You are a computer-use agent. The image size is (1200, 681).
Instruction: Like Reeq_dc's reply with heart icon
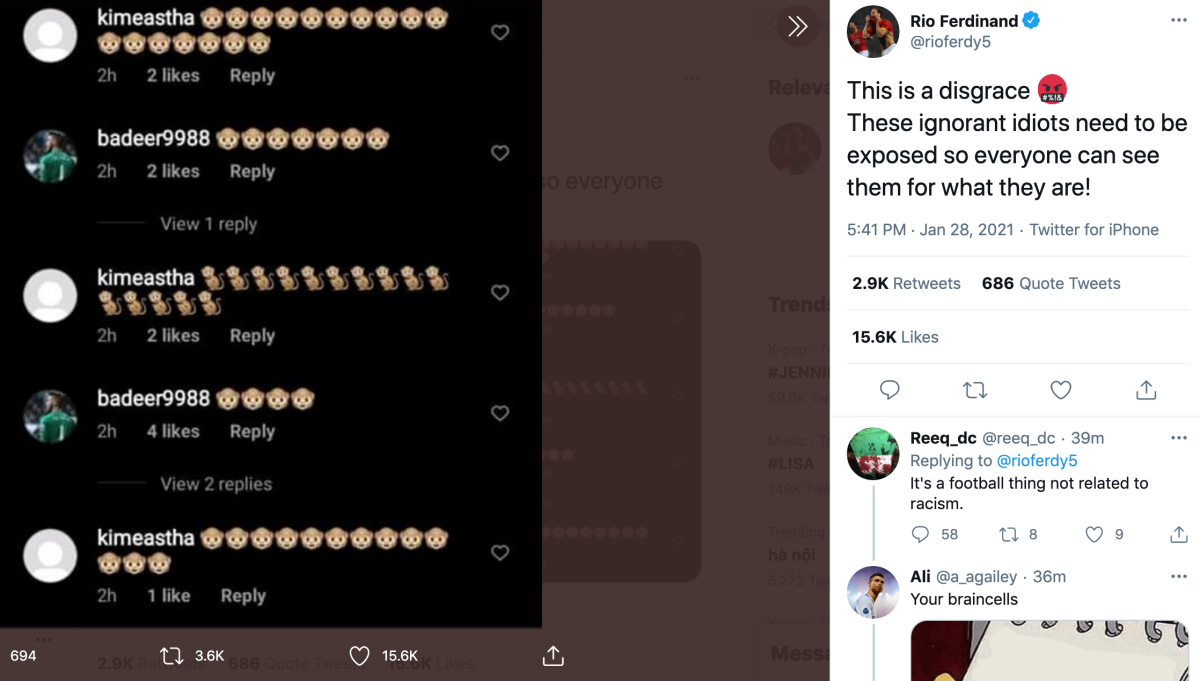[x=1095, y=535]
